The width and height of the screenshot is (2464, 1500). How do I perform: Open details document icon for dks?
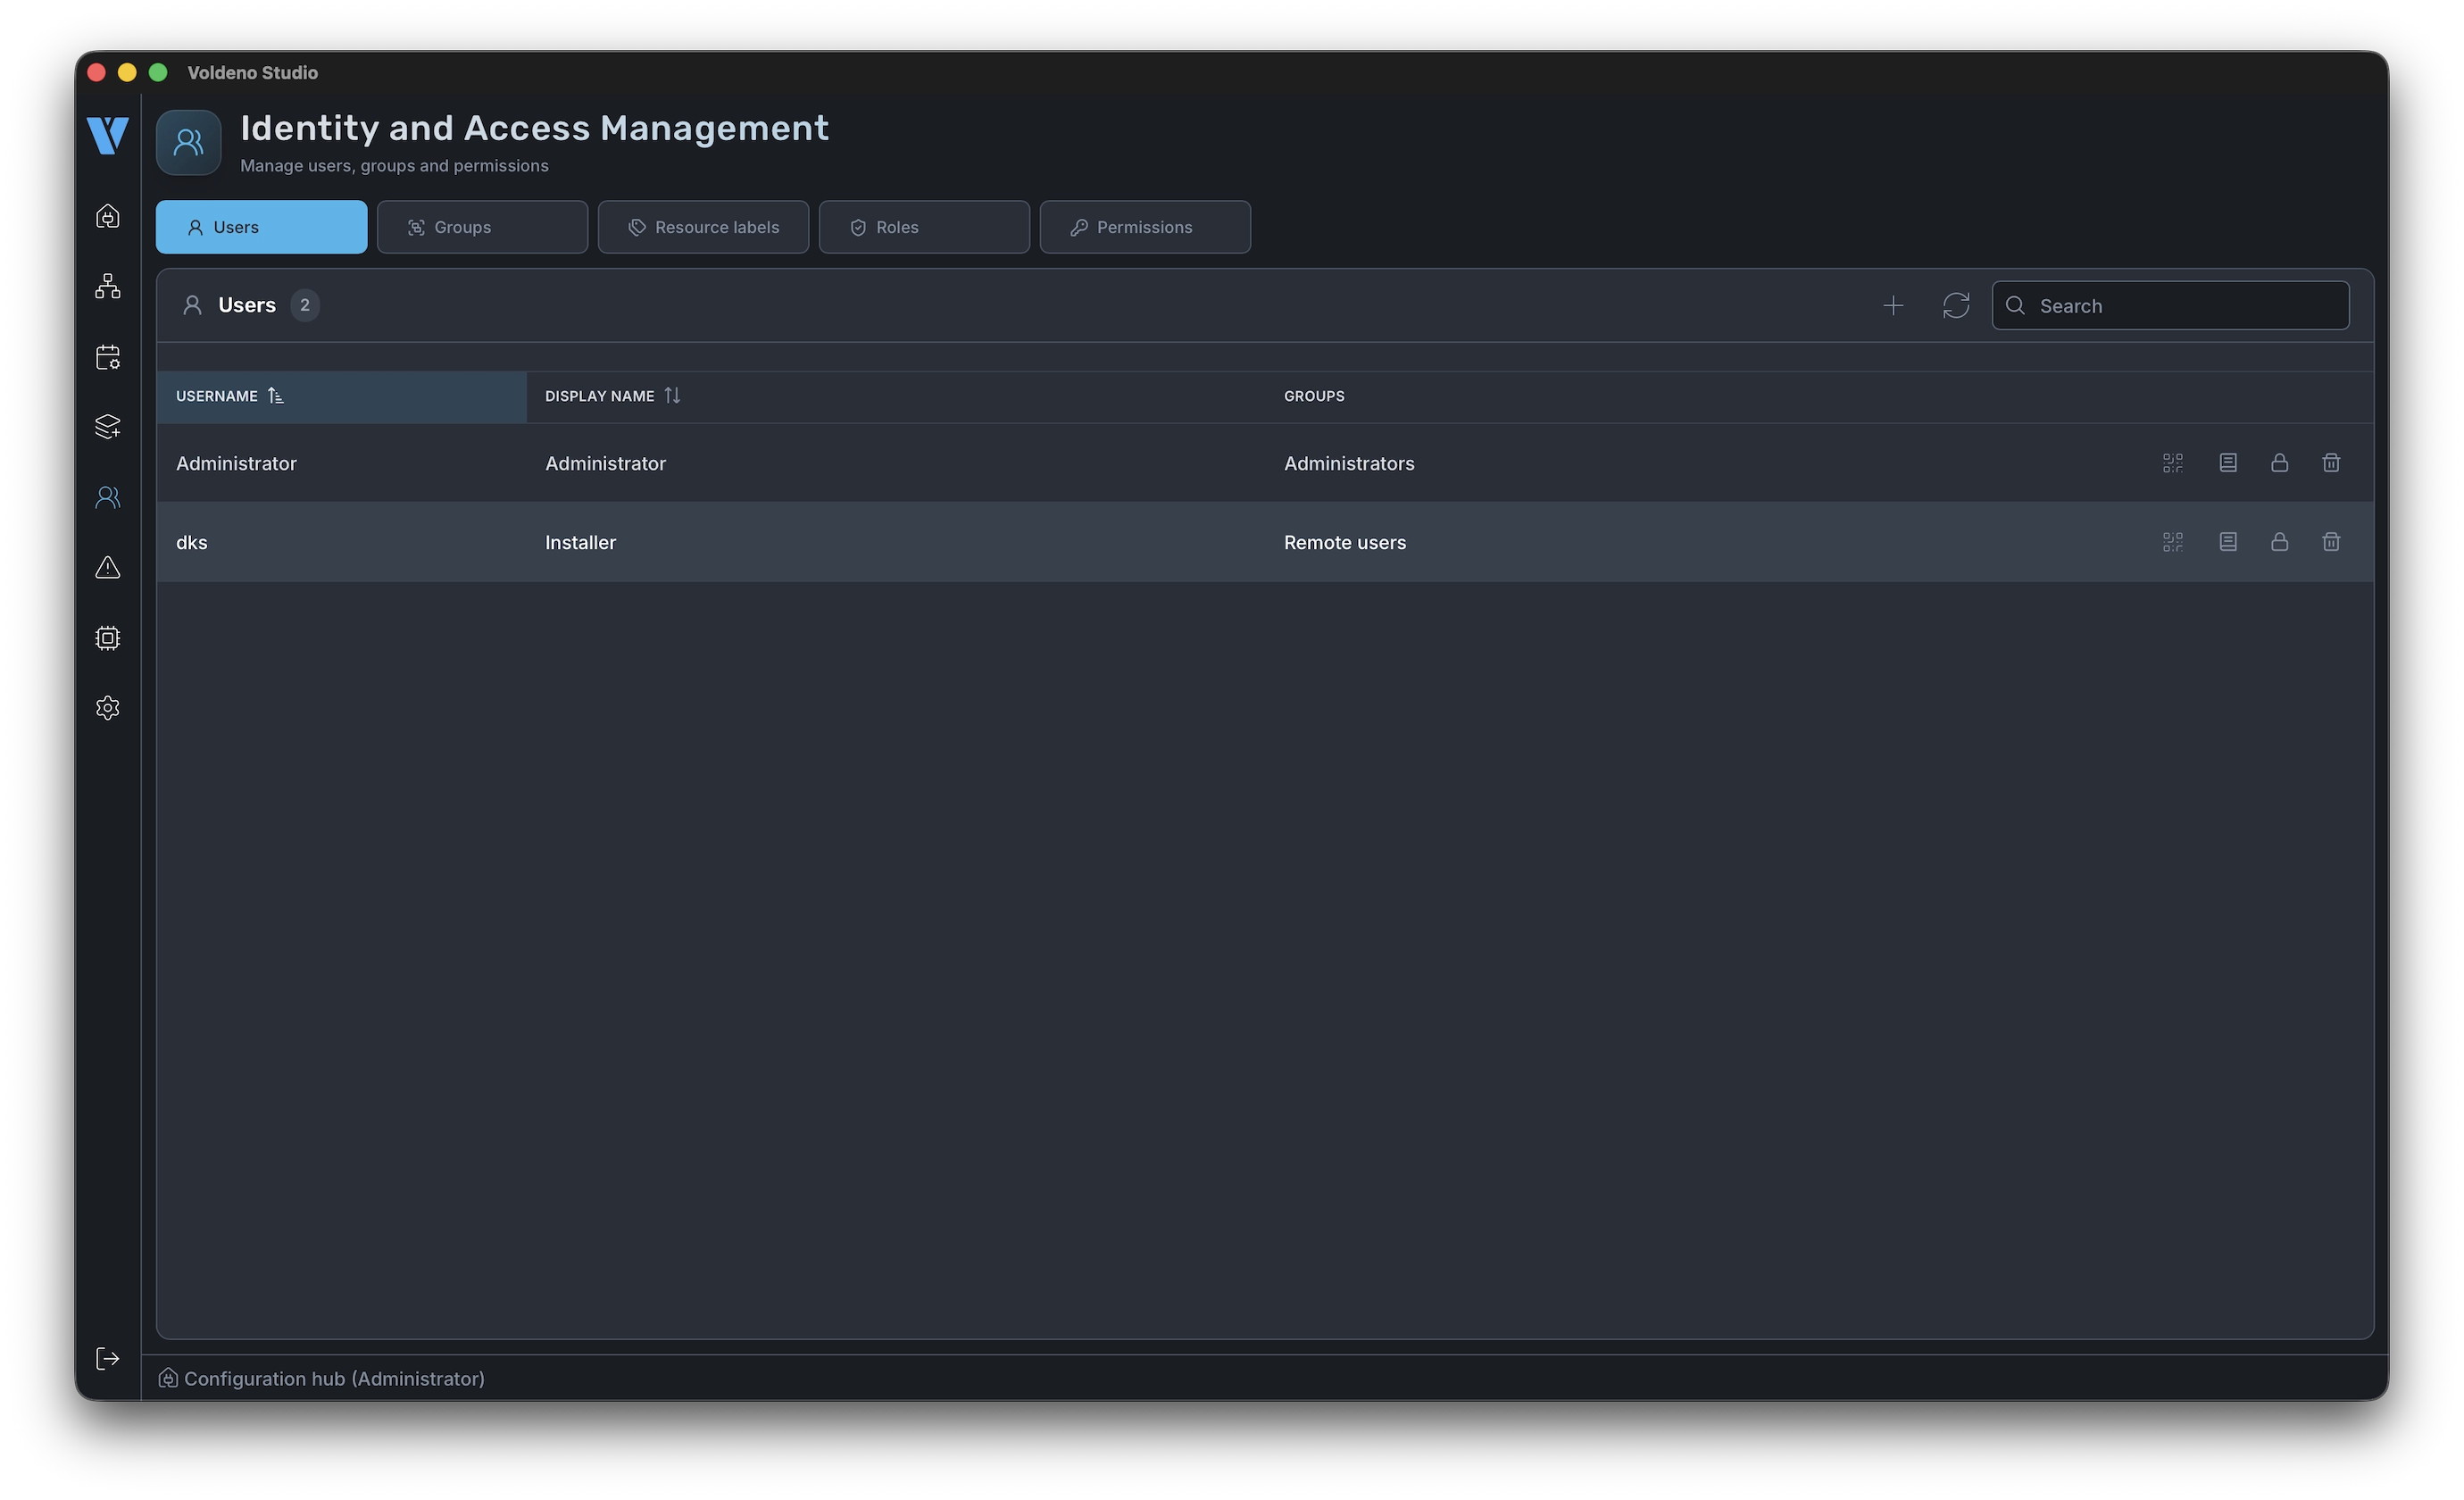point(2227,542)
